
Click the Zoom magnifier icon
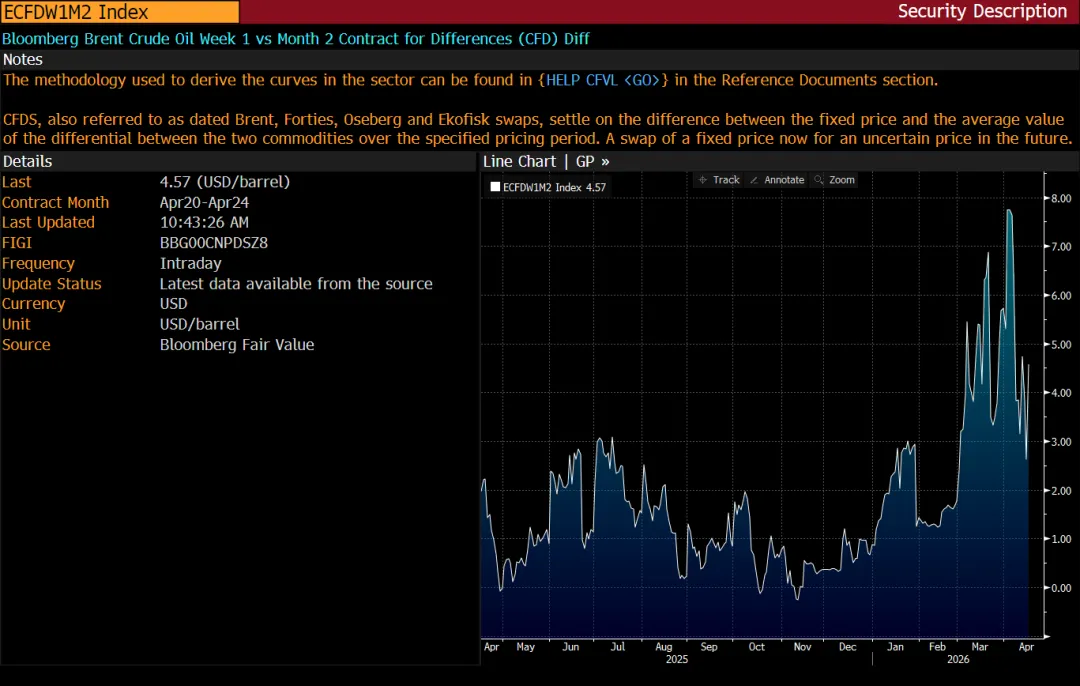pyautogui.click(x=818, y=180)
